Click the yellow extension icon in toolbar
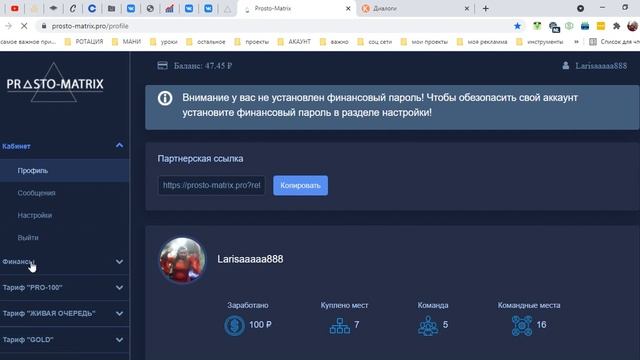640x360 pixels. pos(600,26)
